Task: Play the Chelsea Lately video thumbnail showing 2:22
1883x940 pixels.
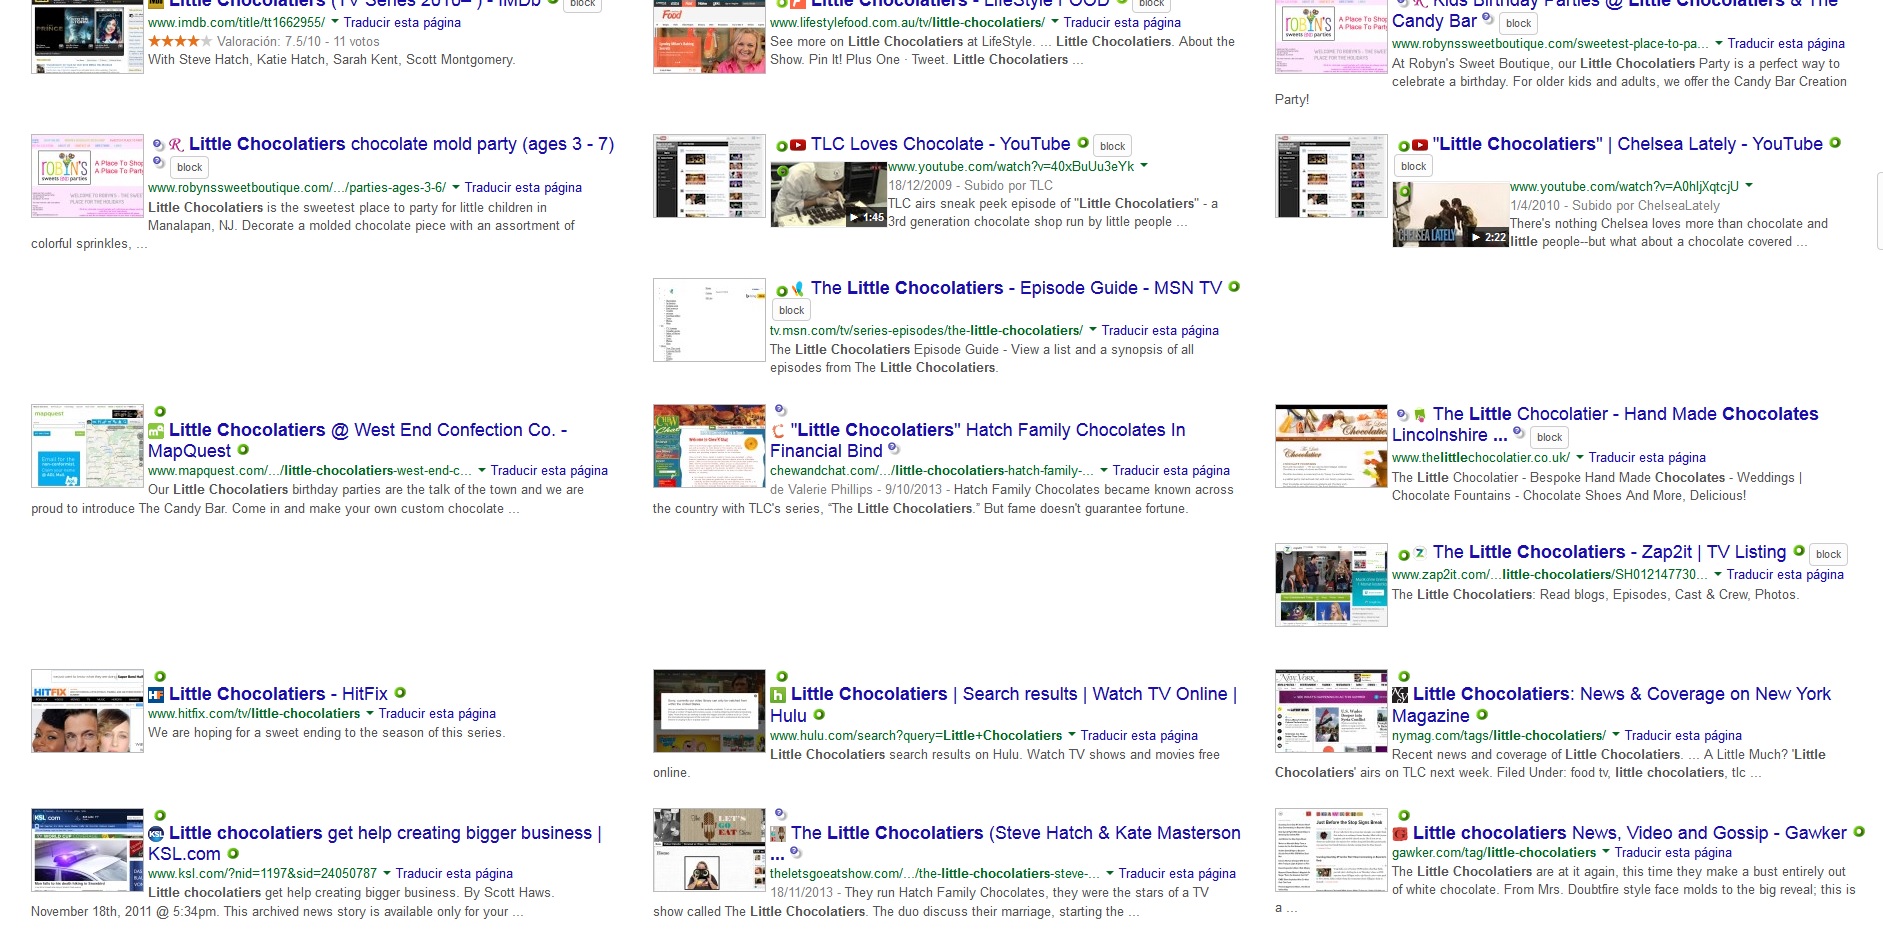Action: pyautogui.click(x=1450, y=214)
